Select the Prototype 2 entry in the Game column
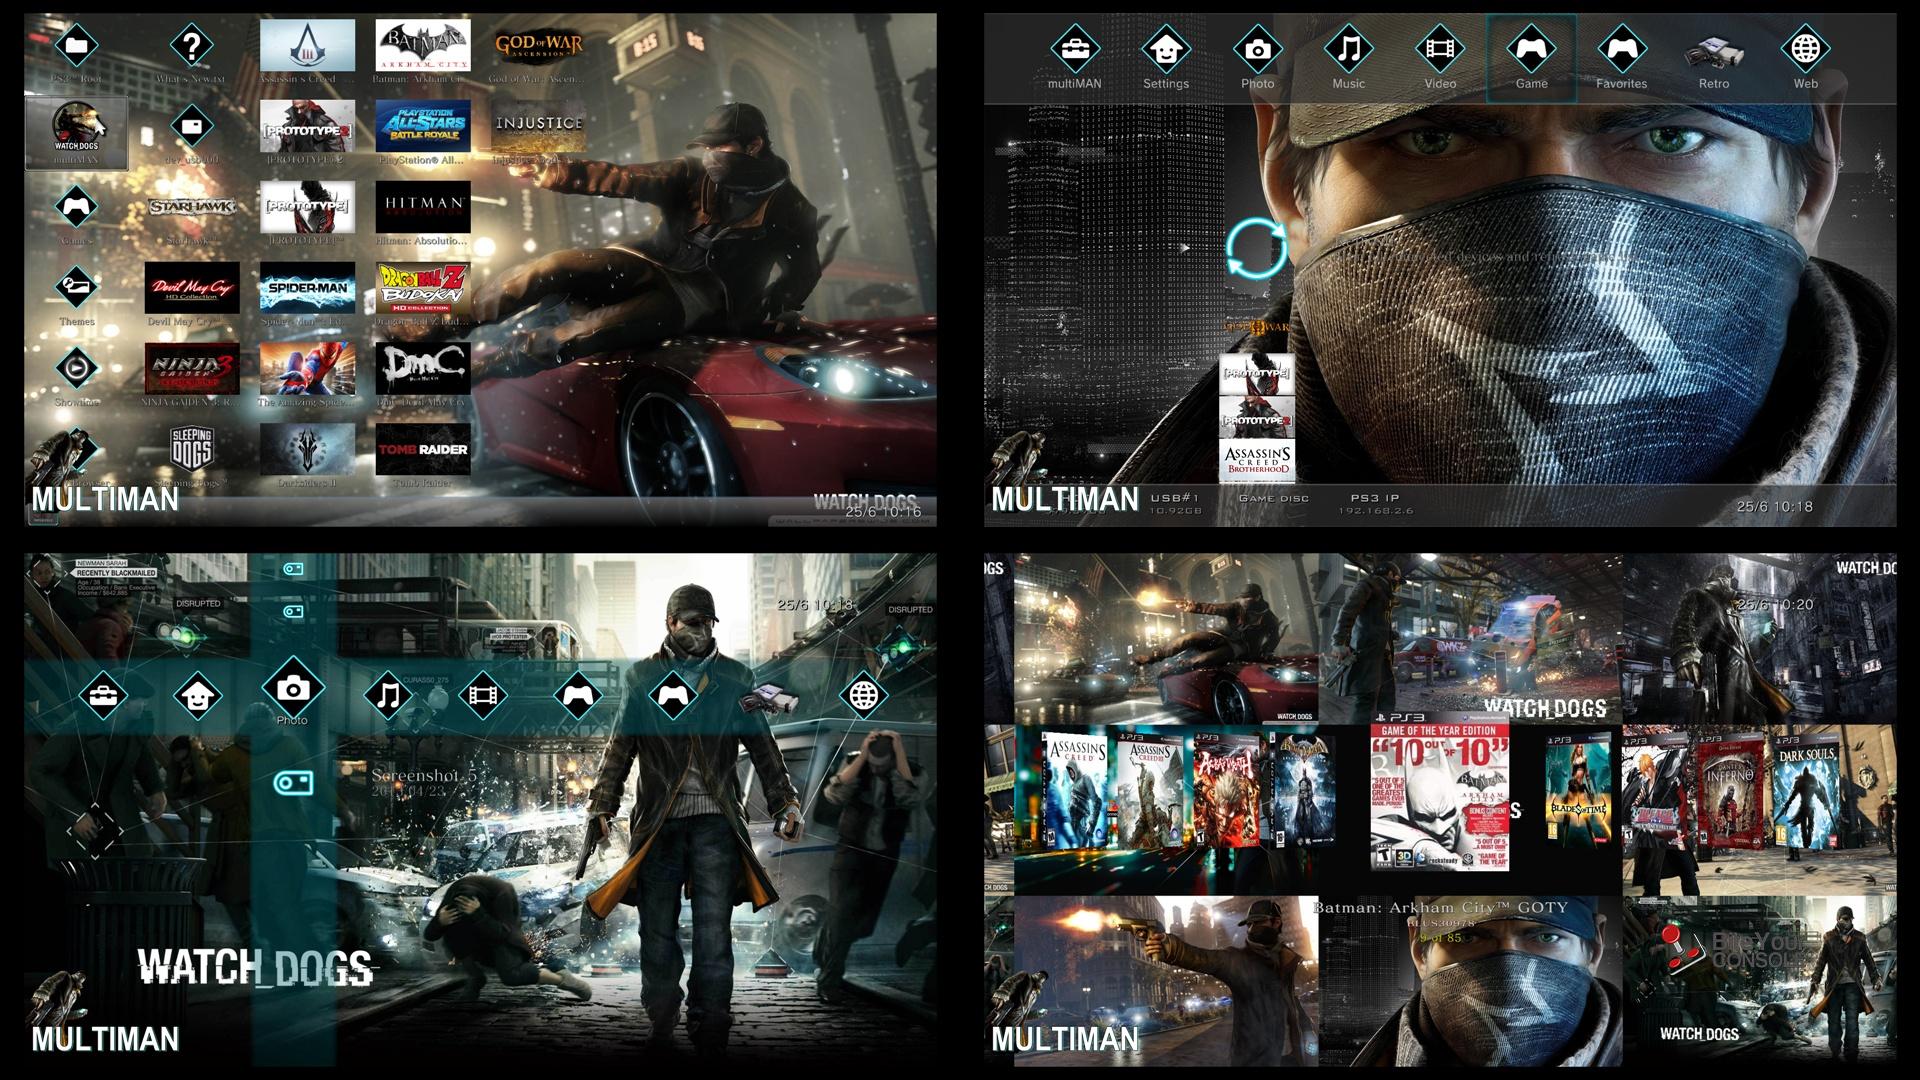1920x1080 pixels. (1257, 419)
